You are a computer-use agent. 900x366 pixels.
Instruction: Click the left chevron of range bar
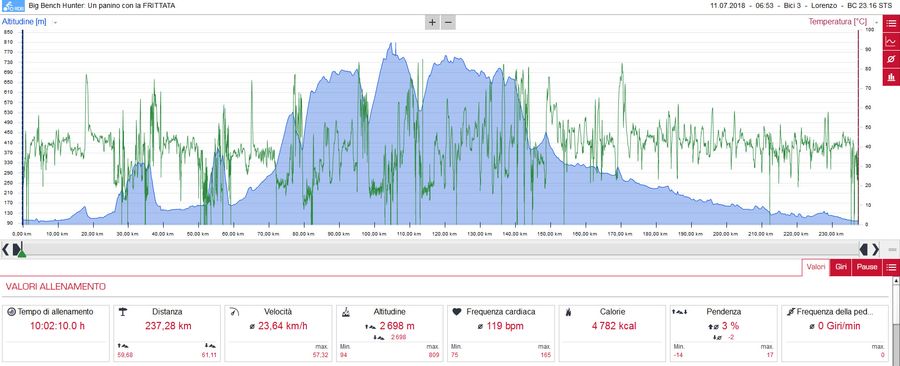tap(5, 249)
